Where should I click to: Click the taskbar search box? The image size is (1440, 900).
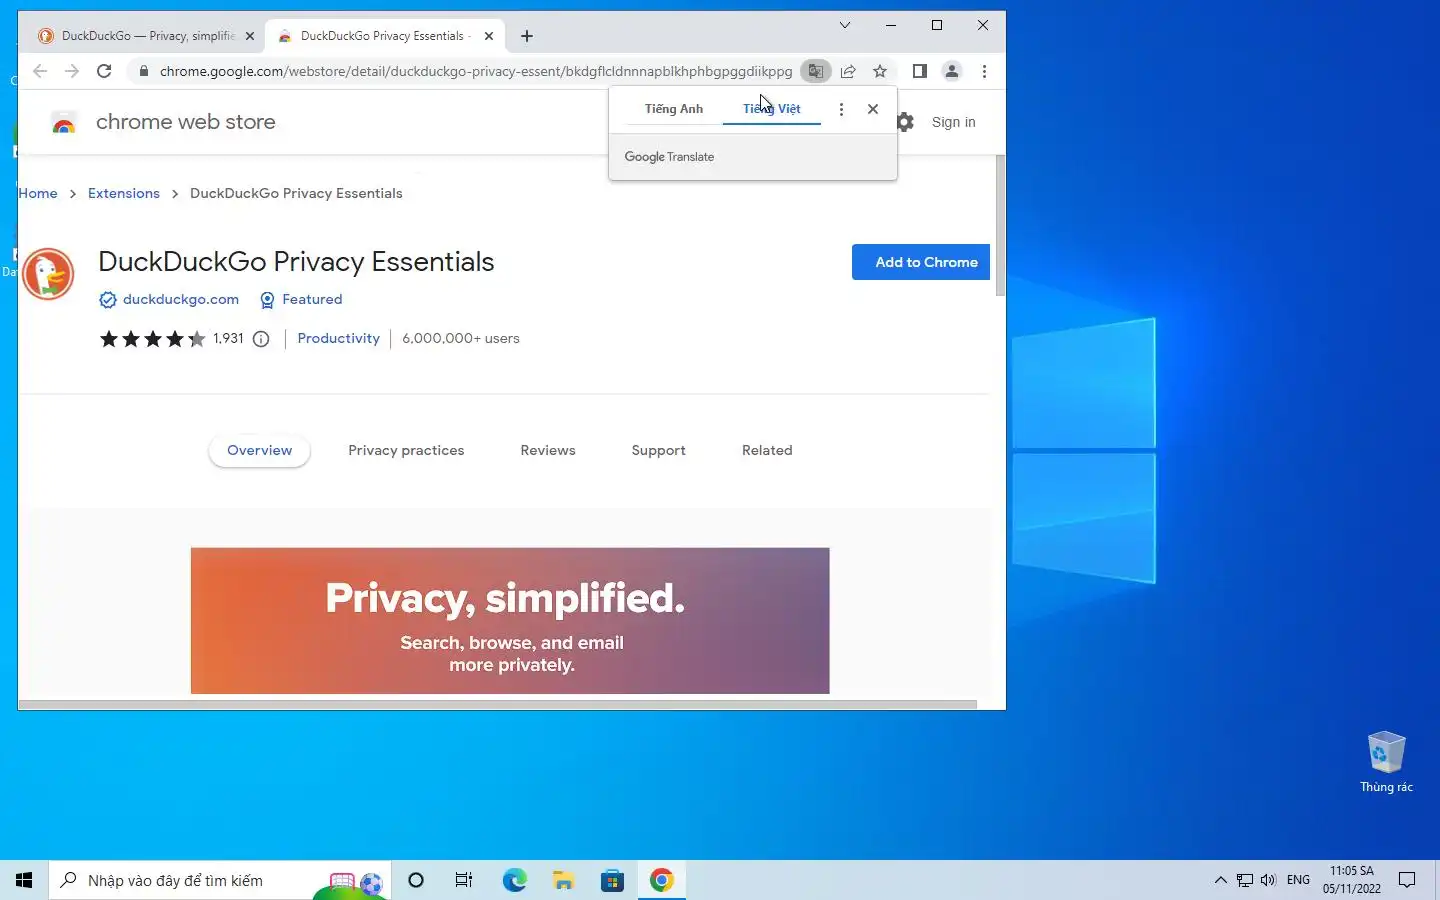220,880
